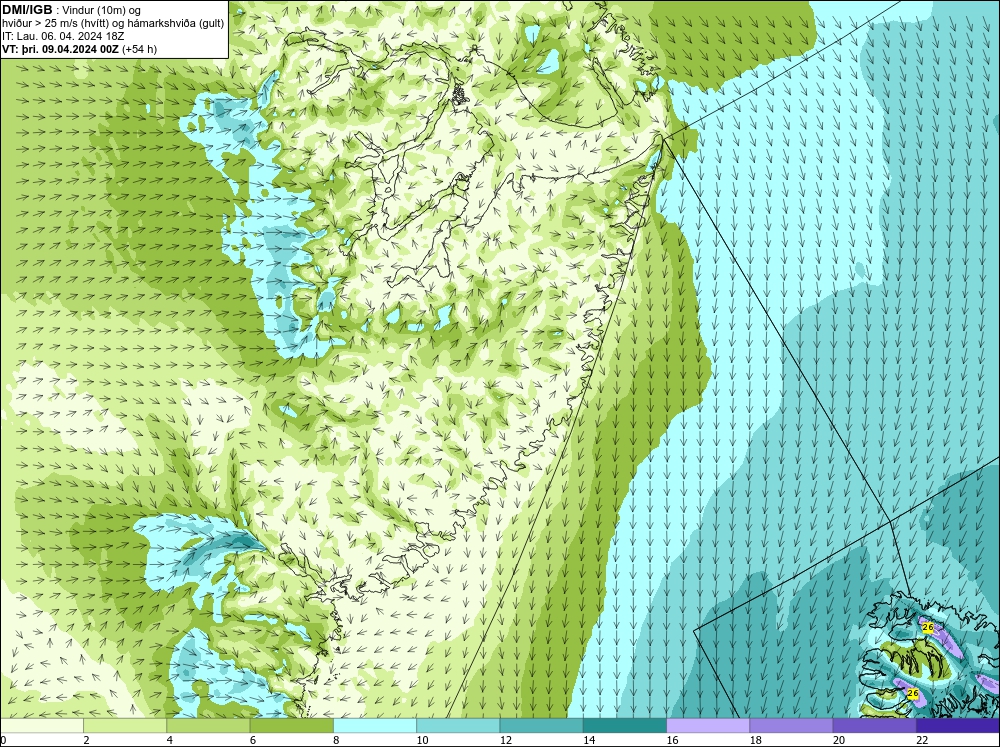Pick the dark green 6–8 m/s legend swatch
Screen dimensions: 1000x747
291,725
